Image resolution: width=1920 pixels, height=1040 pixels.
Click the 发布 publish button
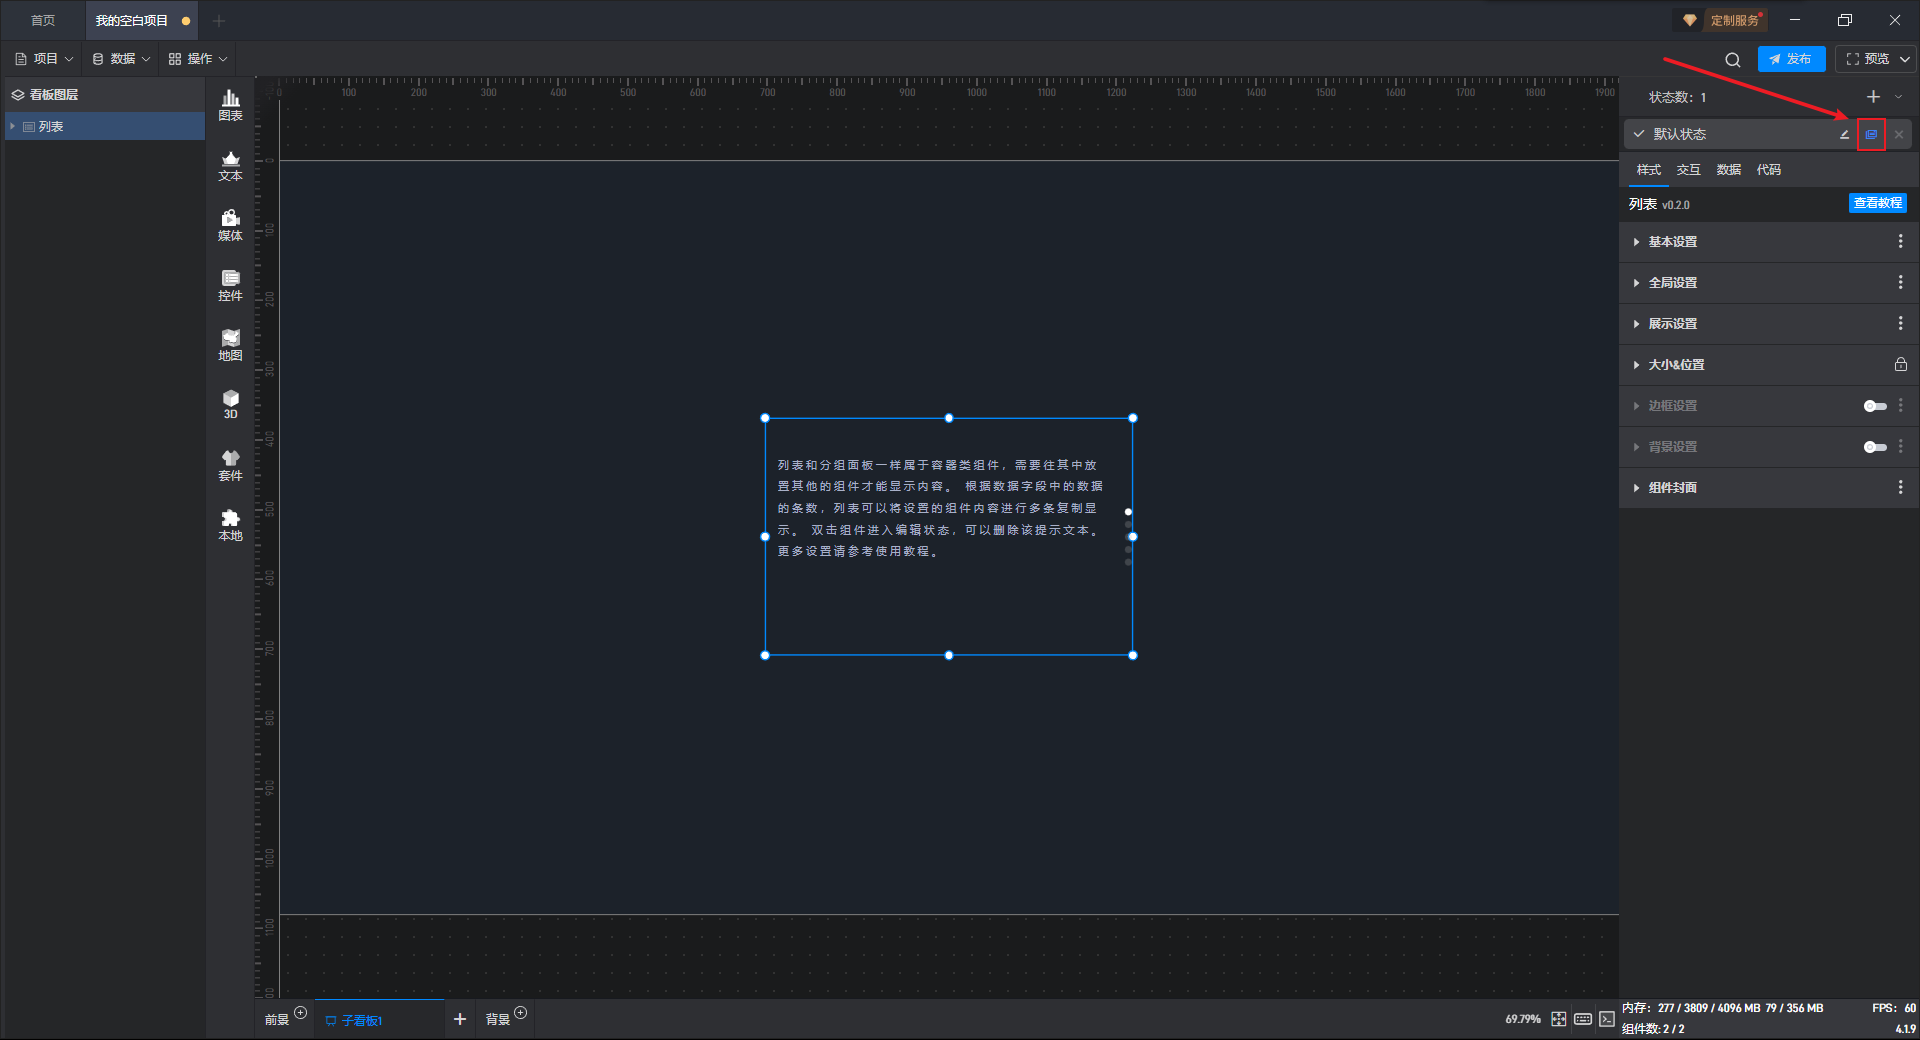click(x=1791, y=59)
